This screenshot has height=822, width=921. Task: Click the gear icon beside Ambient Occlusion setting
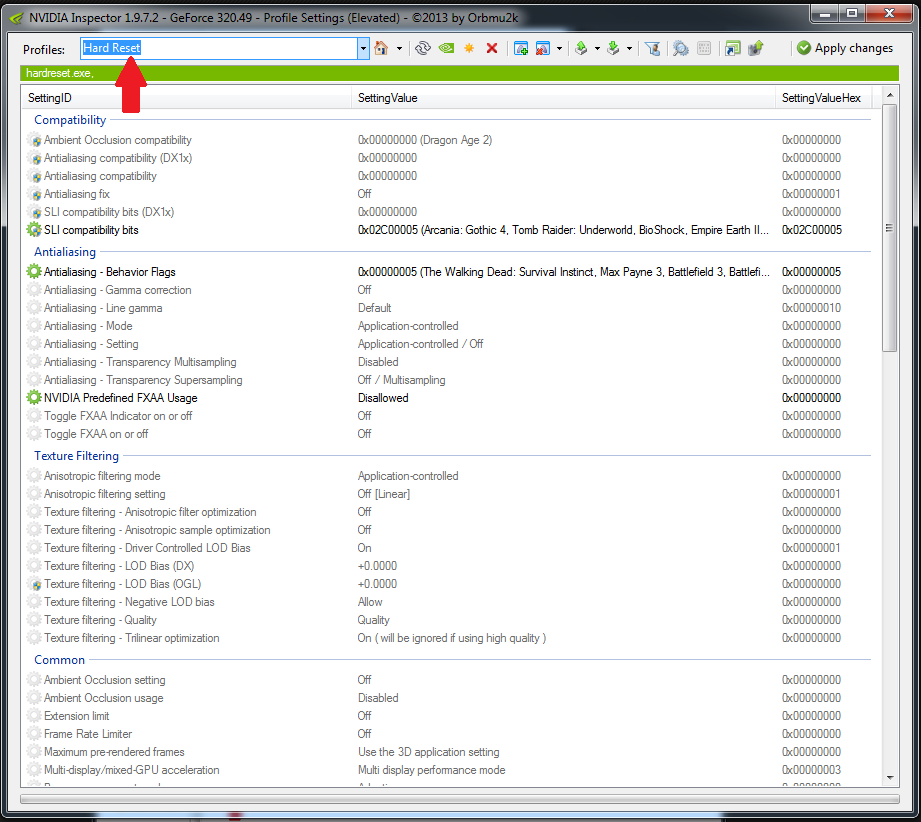tap(34, 680)
